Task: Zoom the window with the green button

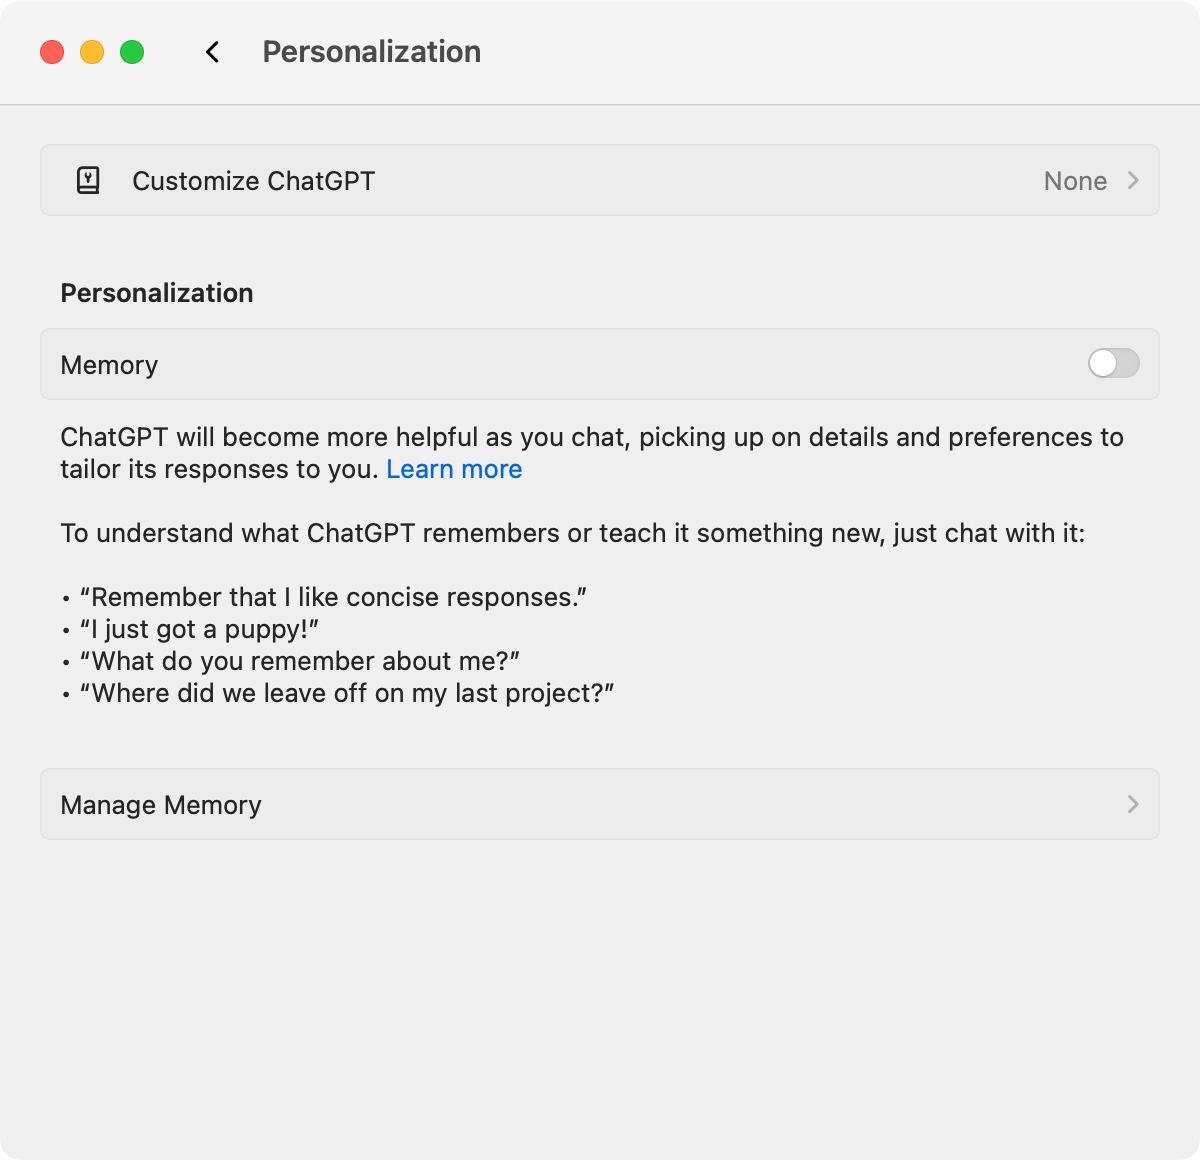Action: 132,52
